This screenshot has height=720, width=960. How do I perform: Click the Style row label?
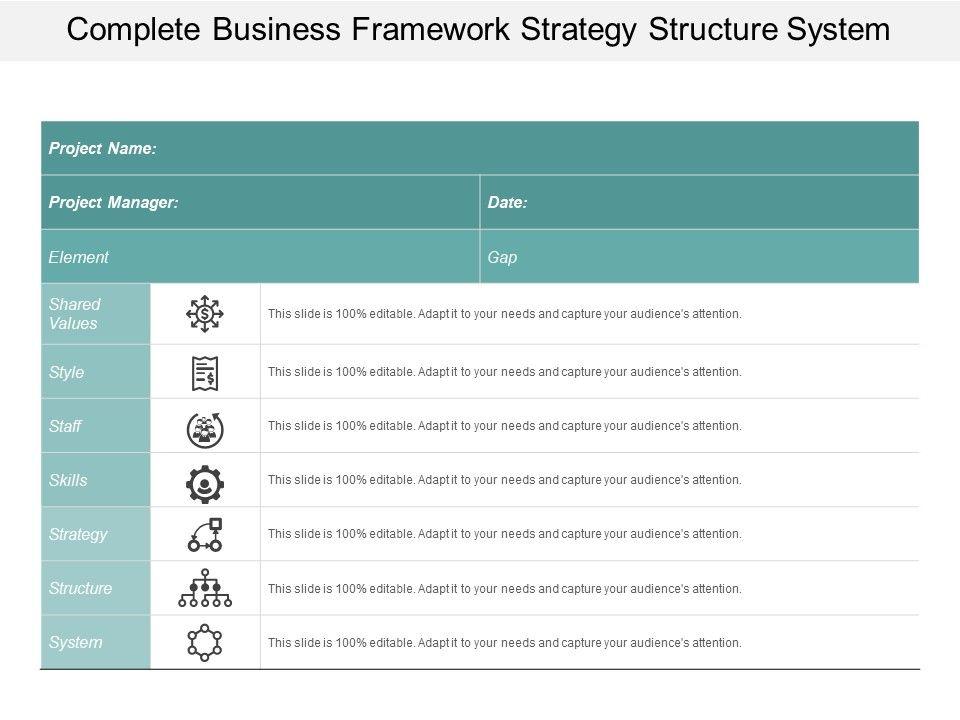(95, 372)
